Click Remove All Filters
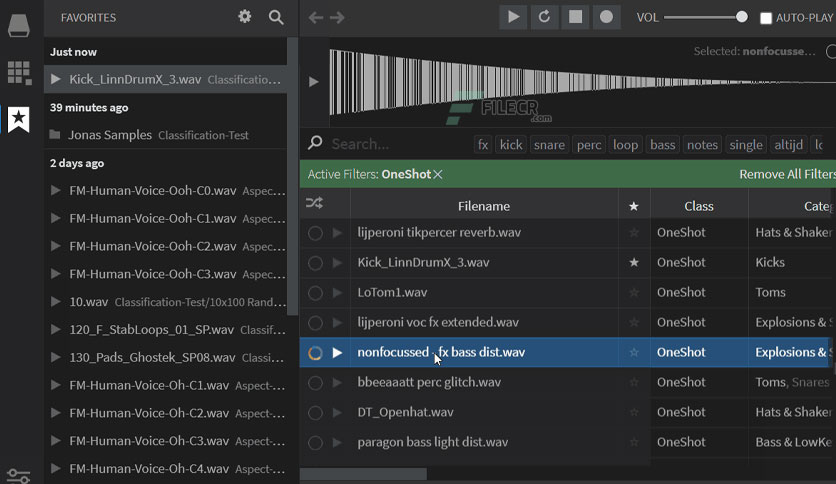 (x=787, y=174)
